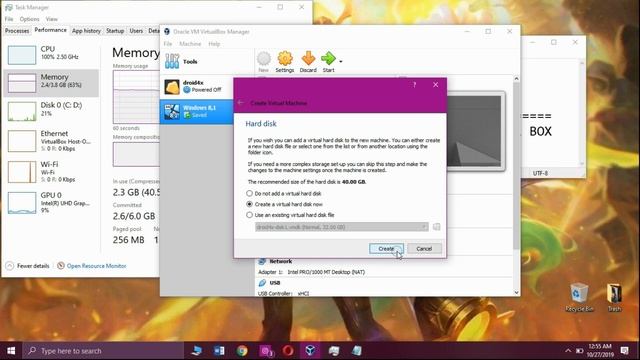Viewport: 640px width, 360px height.
Task: Expand the Start button dropdown arrow
Action: pos(341,62)
